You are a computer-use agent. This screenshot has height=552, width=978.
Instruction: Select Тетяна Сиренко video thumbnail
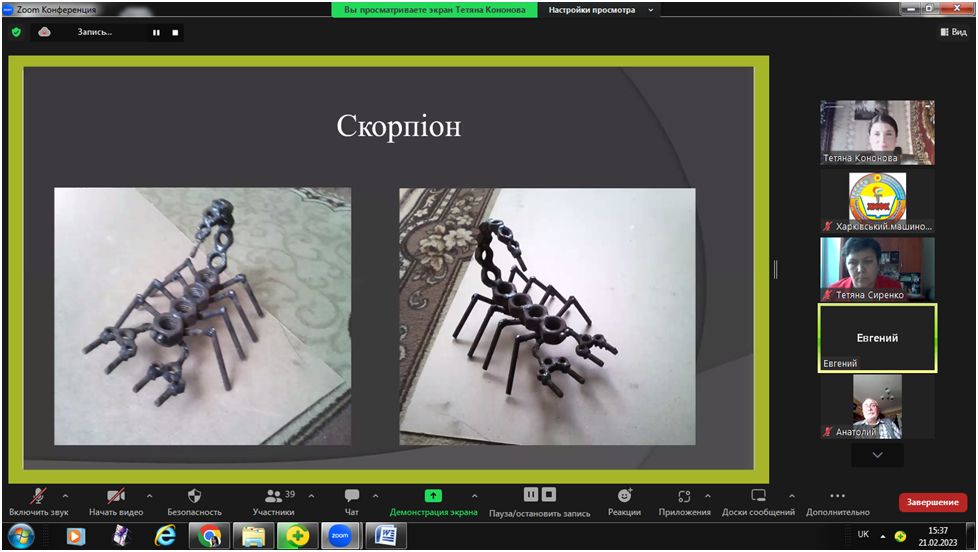877,269
